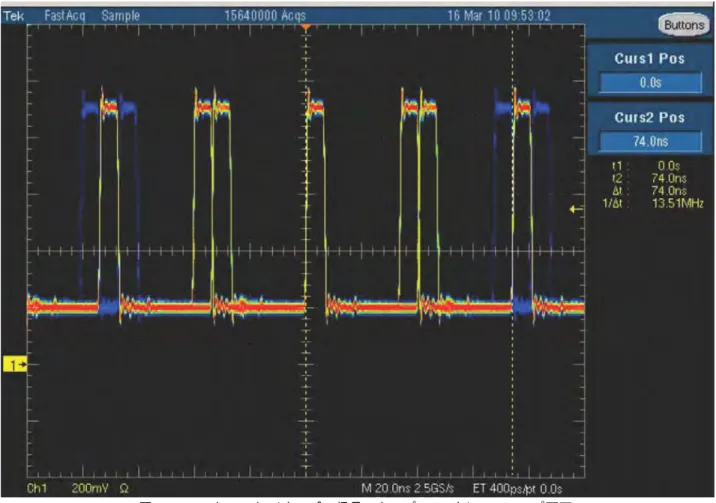Click the FastAcq status label
This screenshot has height=503, width=716.
click(64, 16)
